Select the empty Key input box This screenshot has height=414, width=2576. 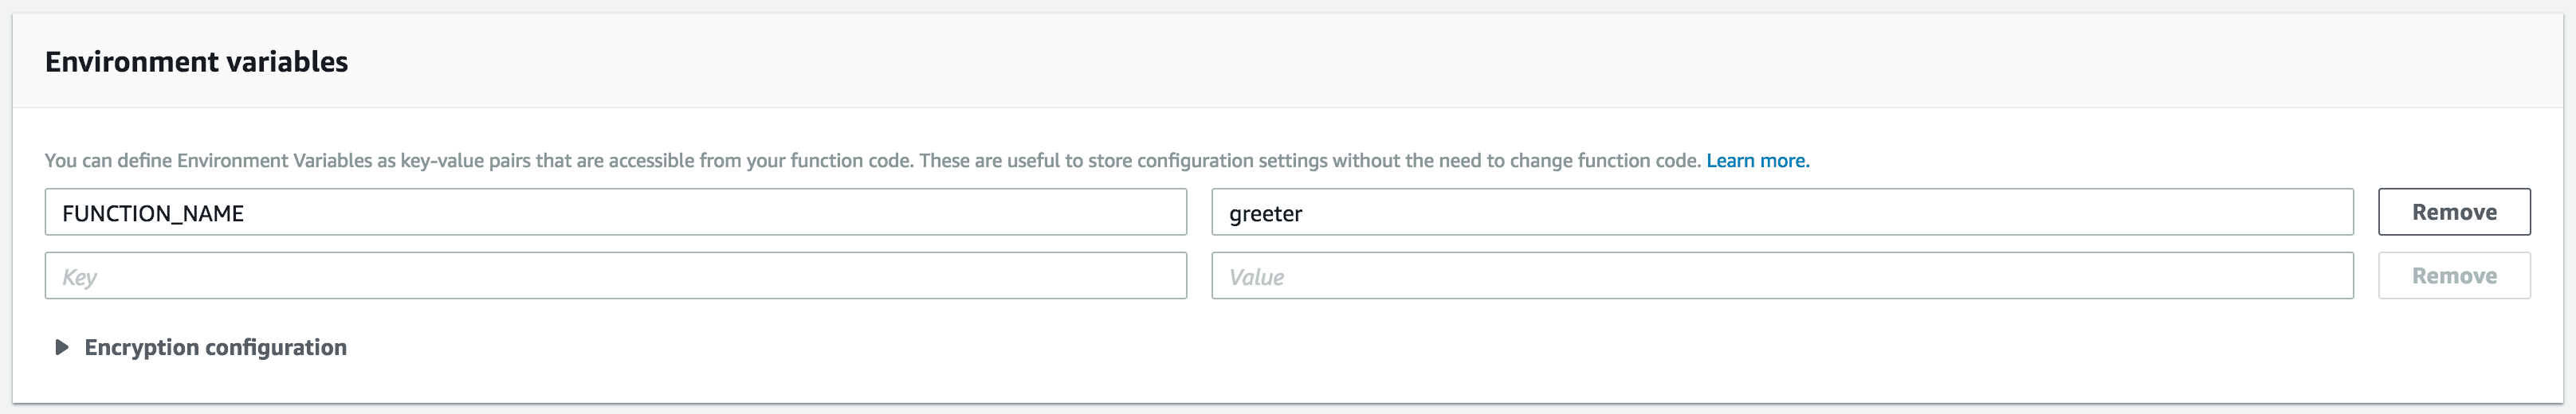(615, 276)
